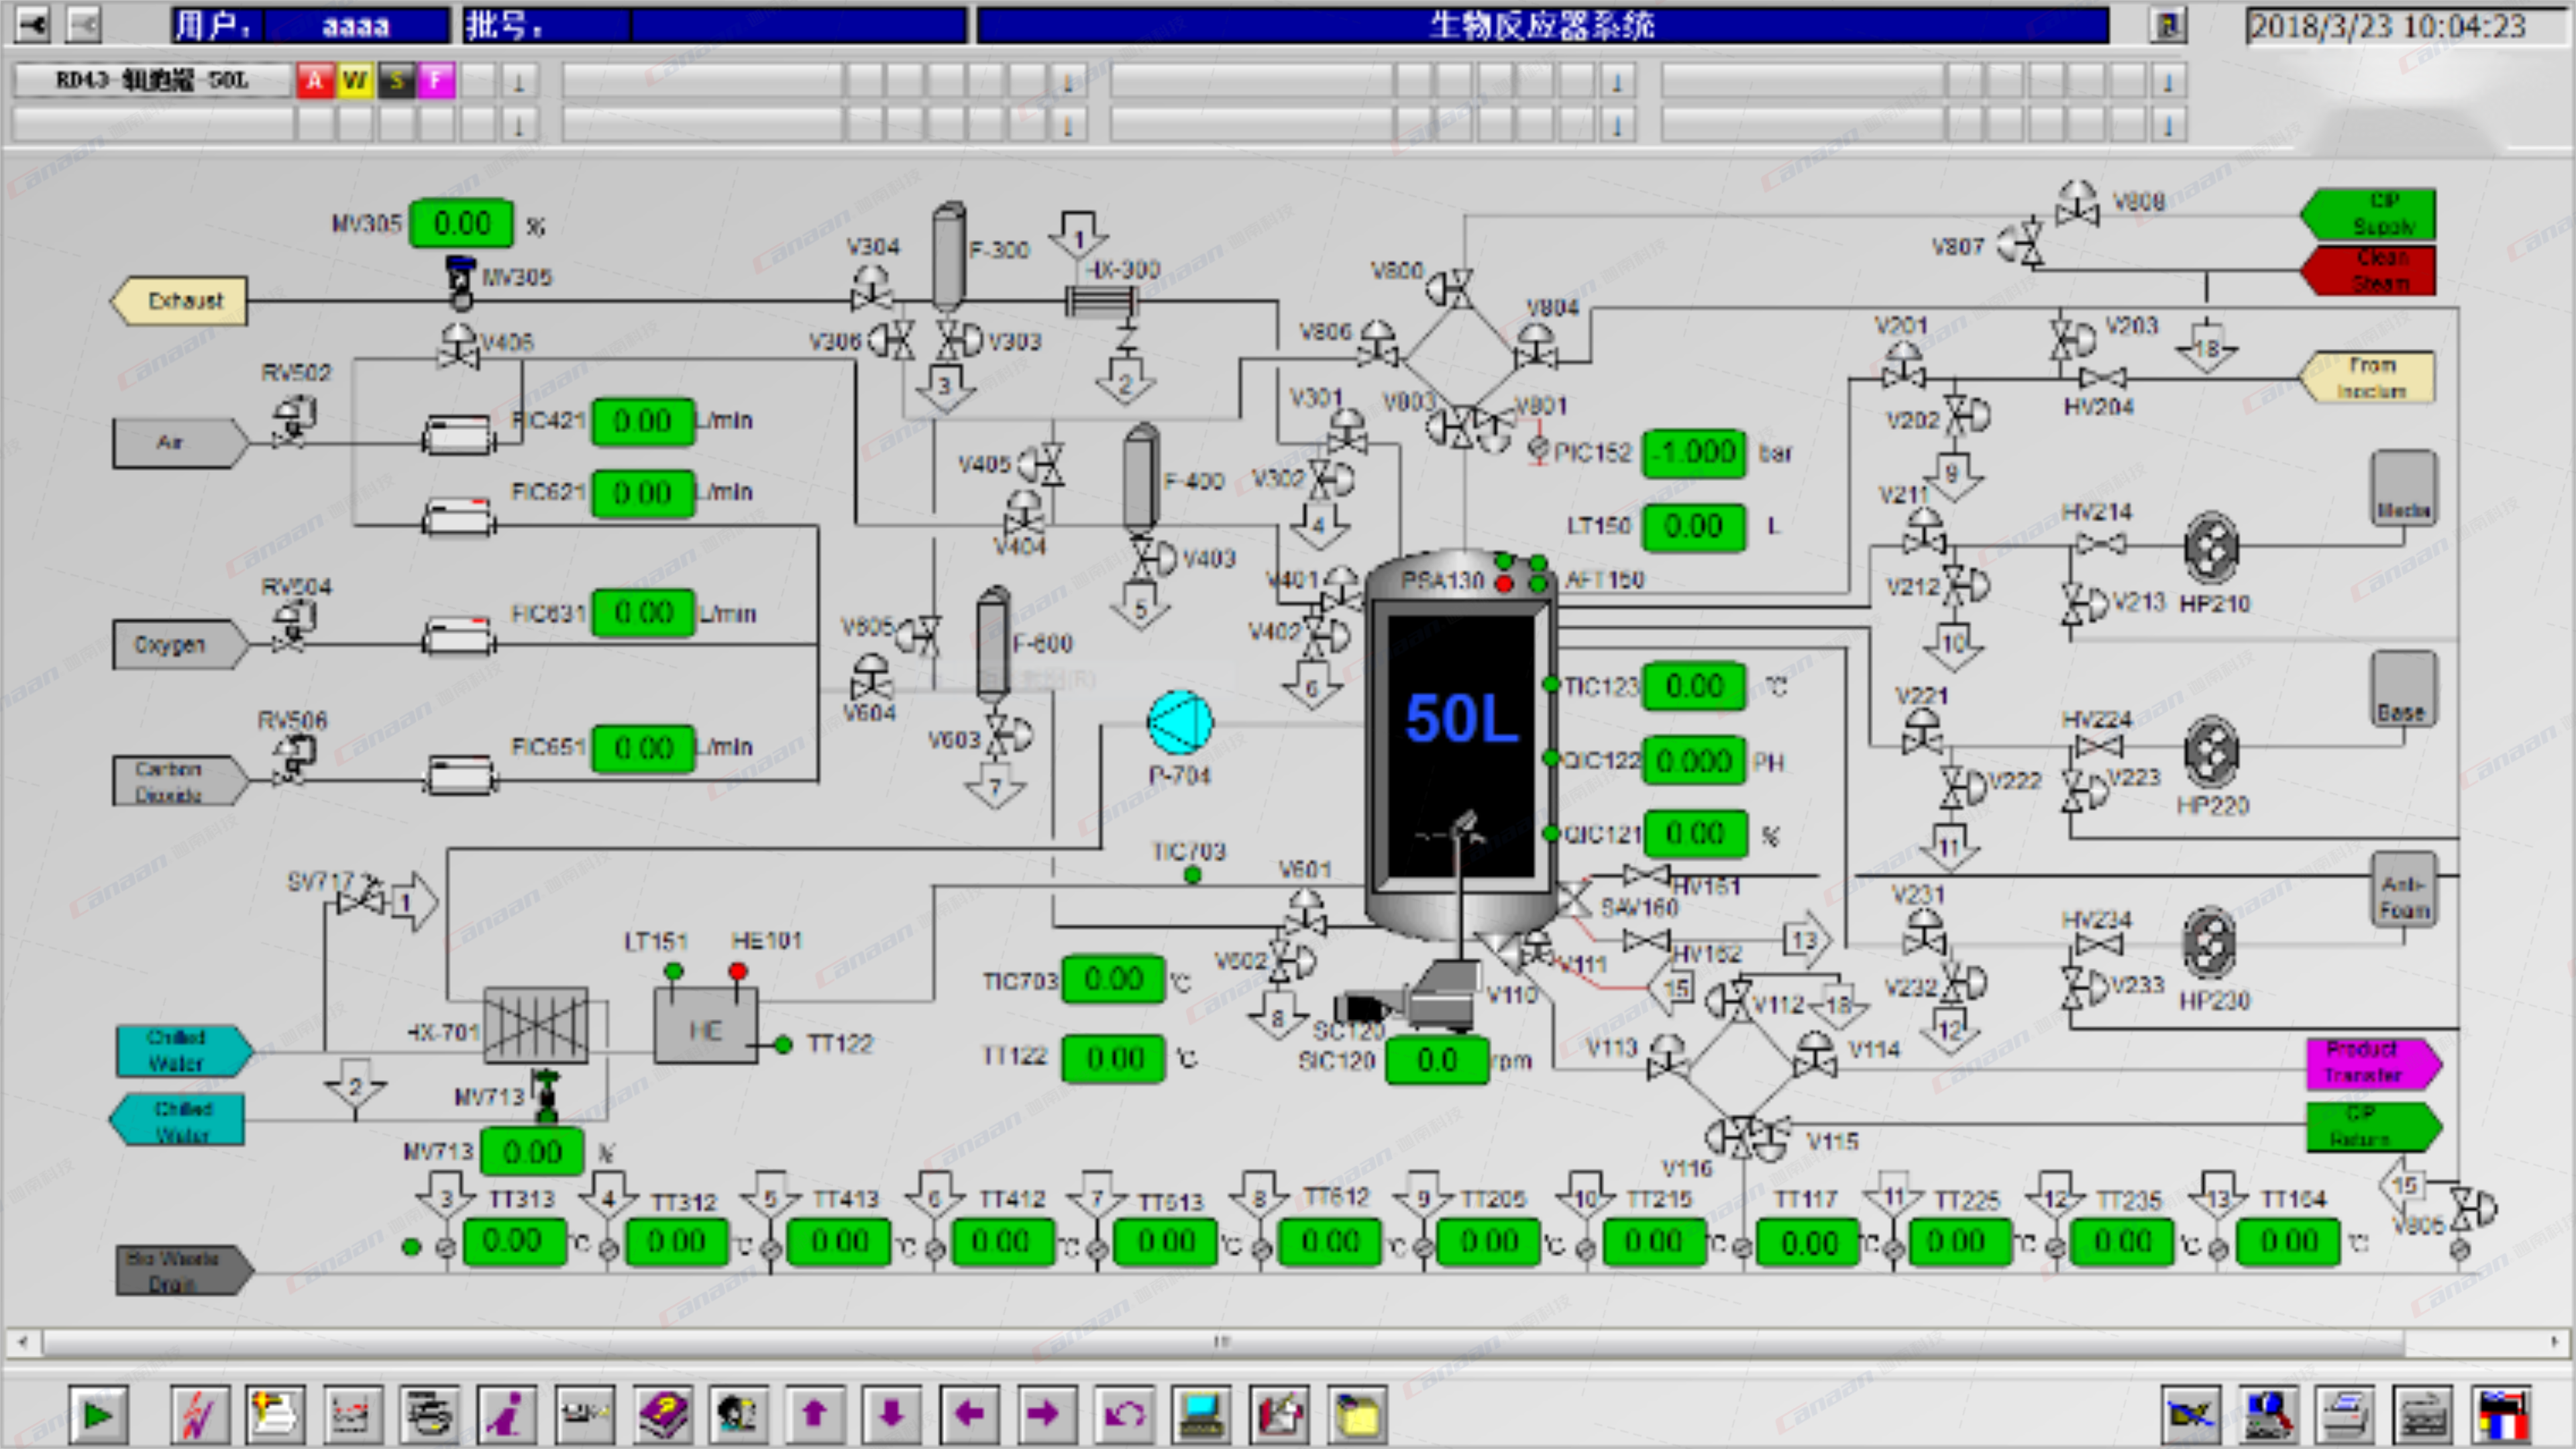2576x1449 pixels.
Task: Click the computer monitor icon in bottom toolbar
Action: pyautogui.click(x=1201, y=1414)
